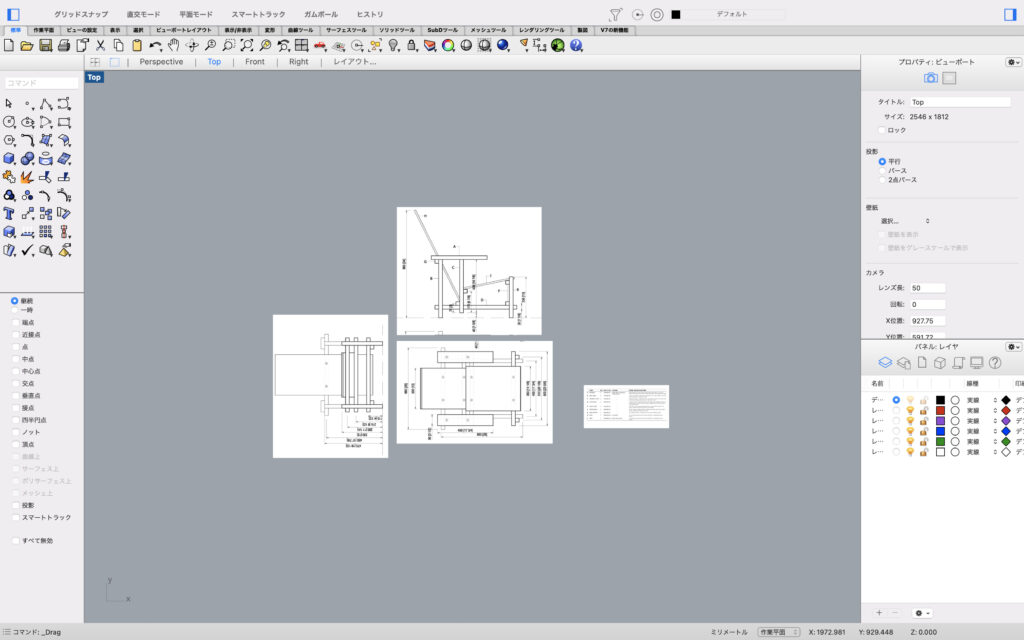Viewport: 1024px width, 640px height.
Task: Create a new document with the New icon
Action: tap(8, 45)
